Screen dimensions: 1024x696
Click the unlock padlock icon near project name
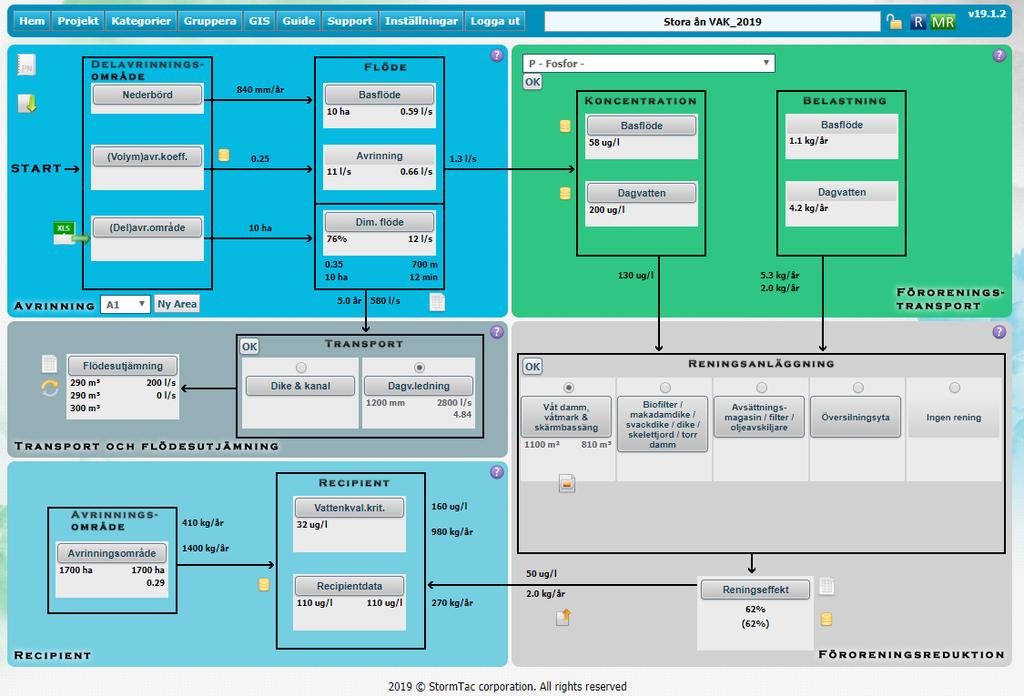(x=894, y=22)
